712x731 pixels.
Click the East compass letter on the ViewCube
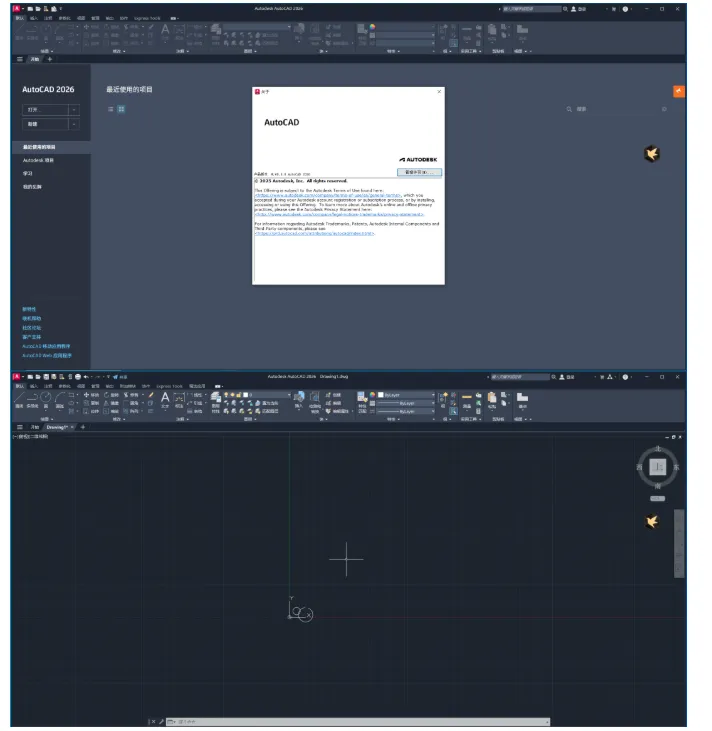(x=676, y=467)
